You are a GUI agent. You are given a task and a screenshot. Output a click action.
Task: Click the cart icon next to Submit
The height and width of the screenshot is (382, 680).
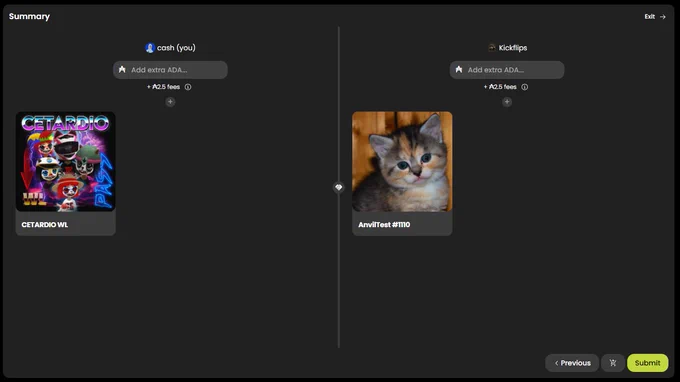pyautogui.click(x=613, y=363)
